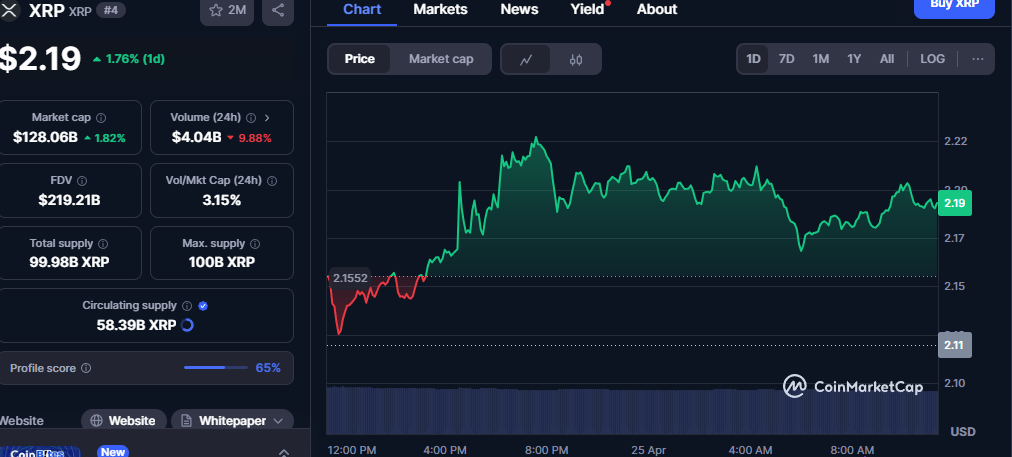Image resolution: width=1012 pixels, height=457 pixels.
Task: Open the FDV info icon
Action: coord(82,181)
